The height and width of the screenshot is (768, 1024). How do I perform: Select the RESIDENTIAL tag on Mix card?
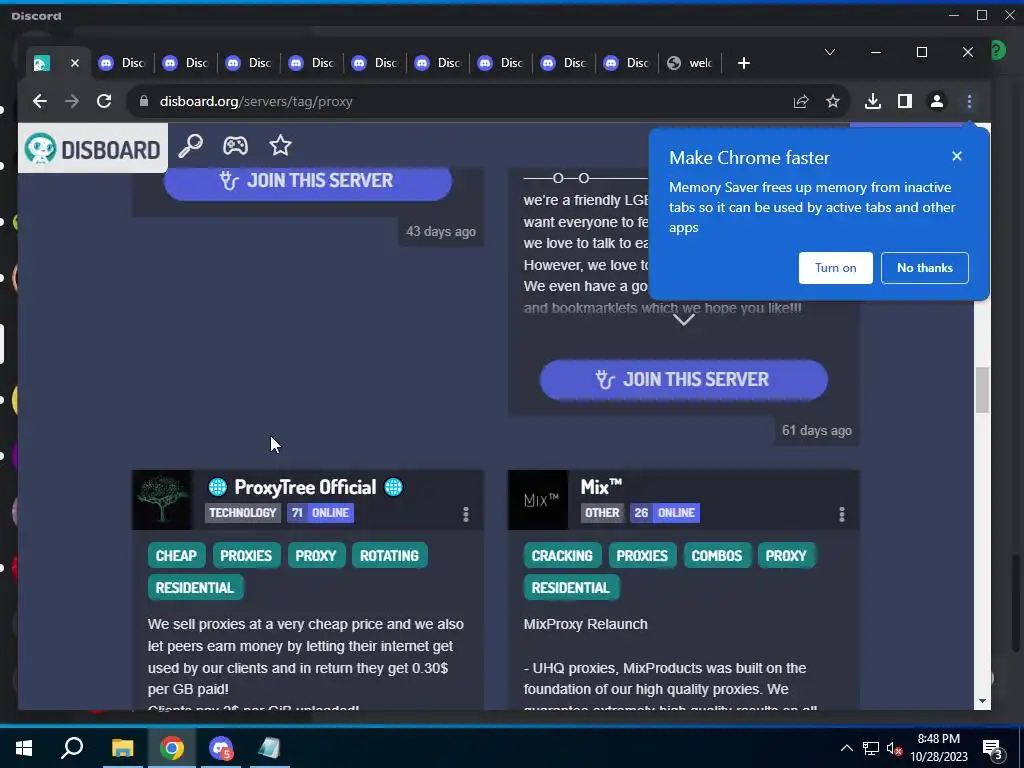point(571,588)
